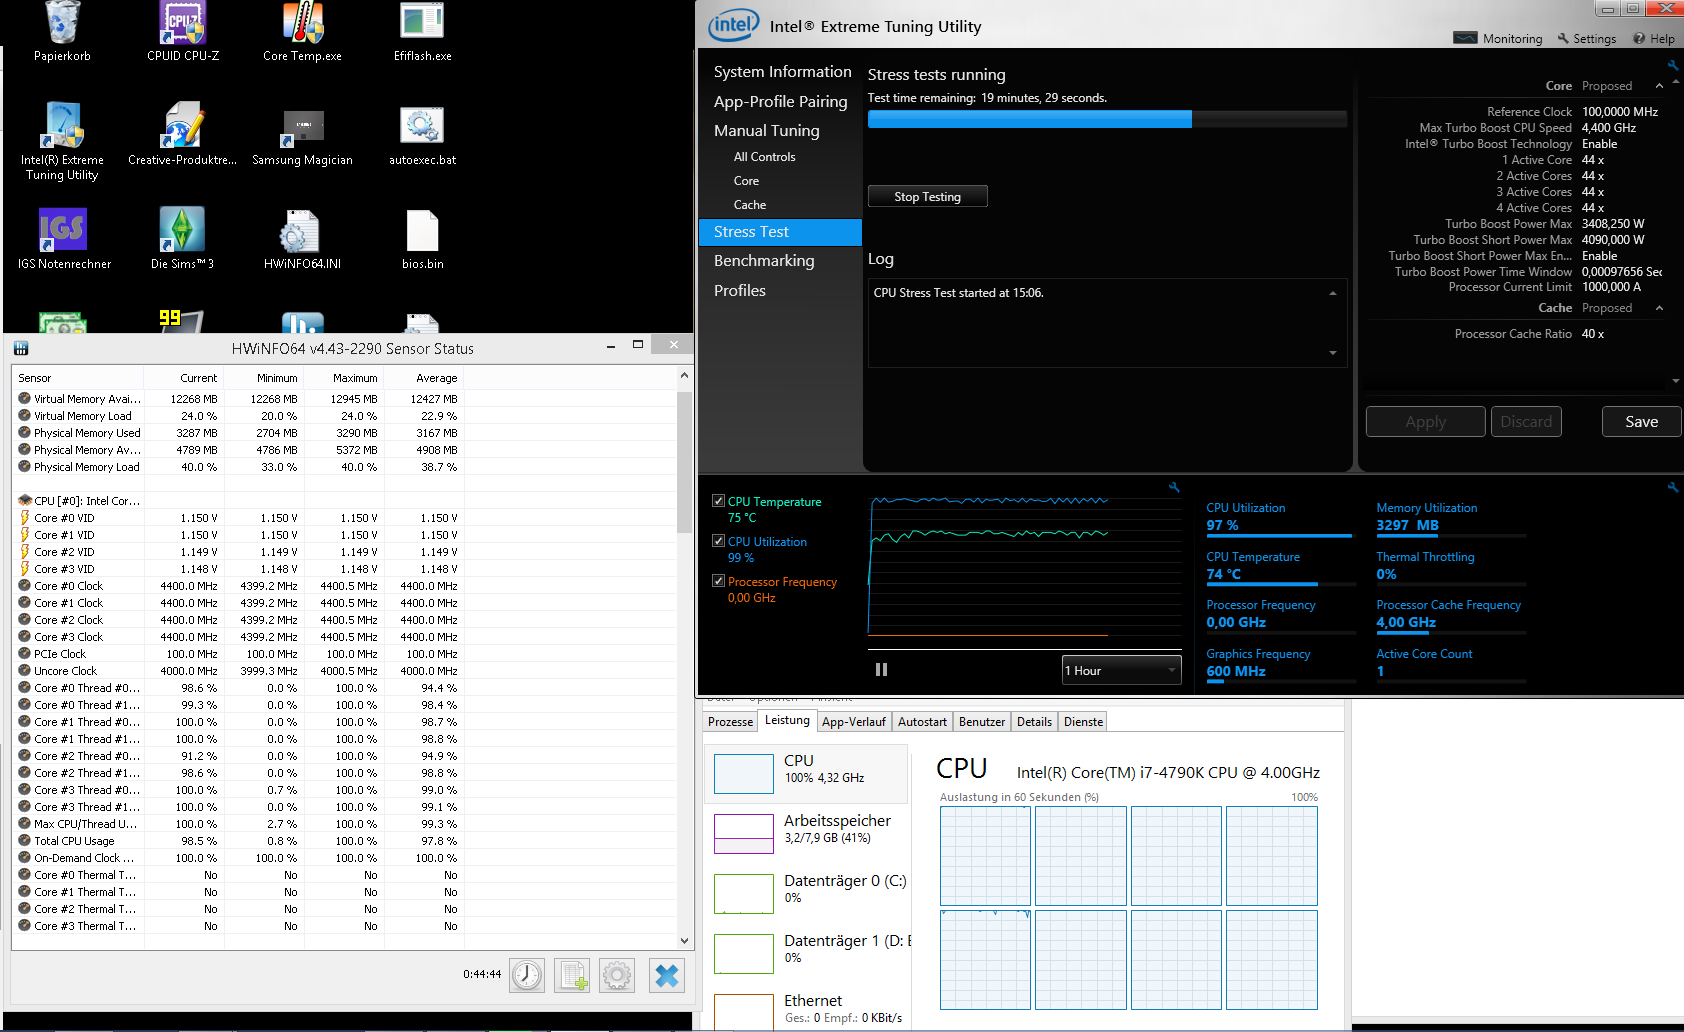This screenshot has width=1684, height=1032.
Task: Click the Intel logo in XTU title bar
Action: (733, 25)
